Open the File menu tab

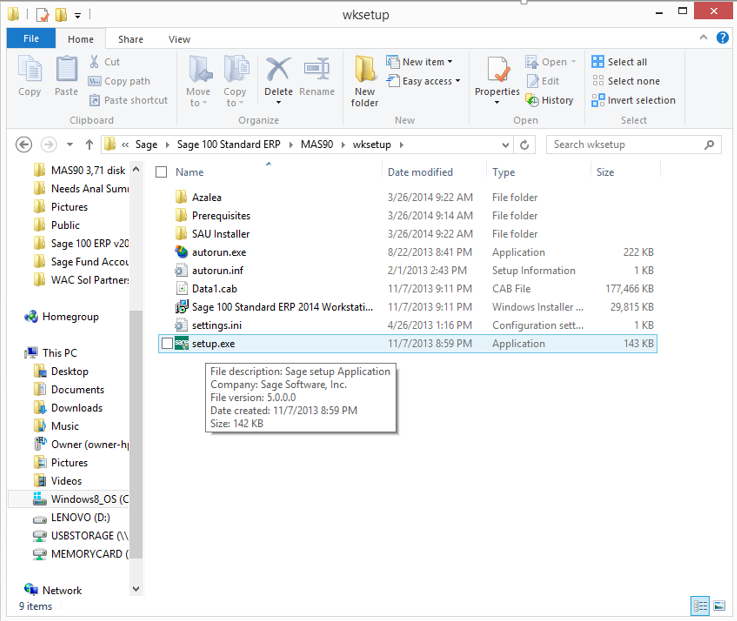click(31, 39)
